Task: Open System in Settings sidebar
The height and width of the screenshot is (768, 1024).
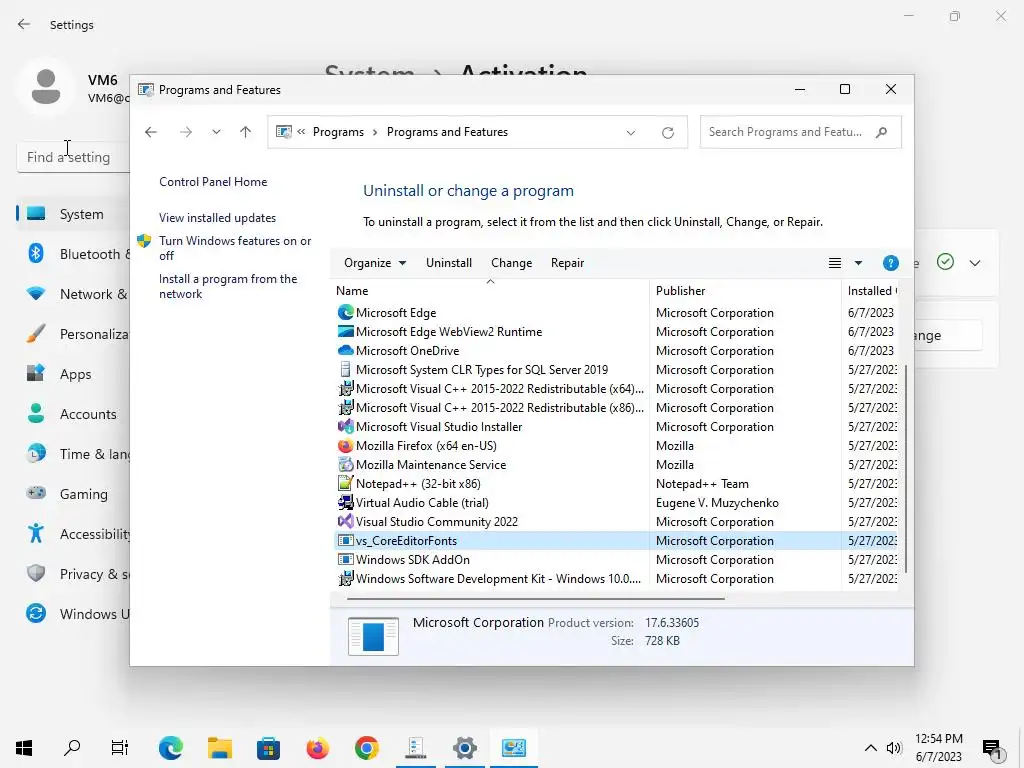Action: pos(73,214)
